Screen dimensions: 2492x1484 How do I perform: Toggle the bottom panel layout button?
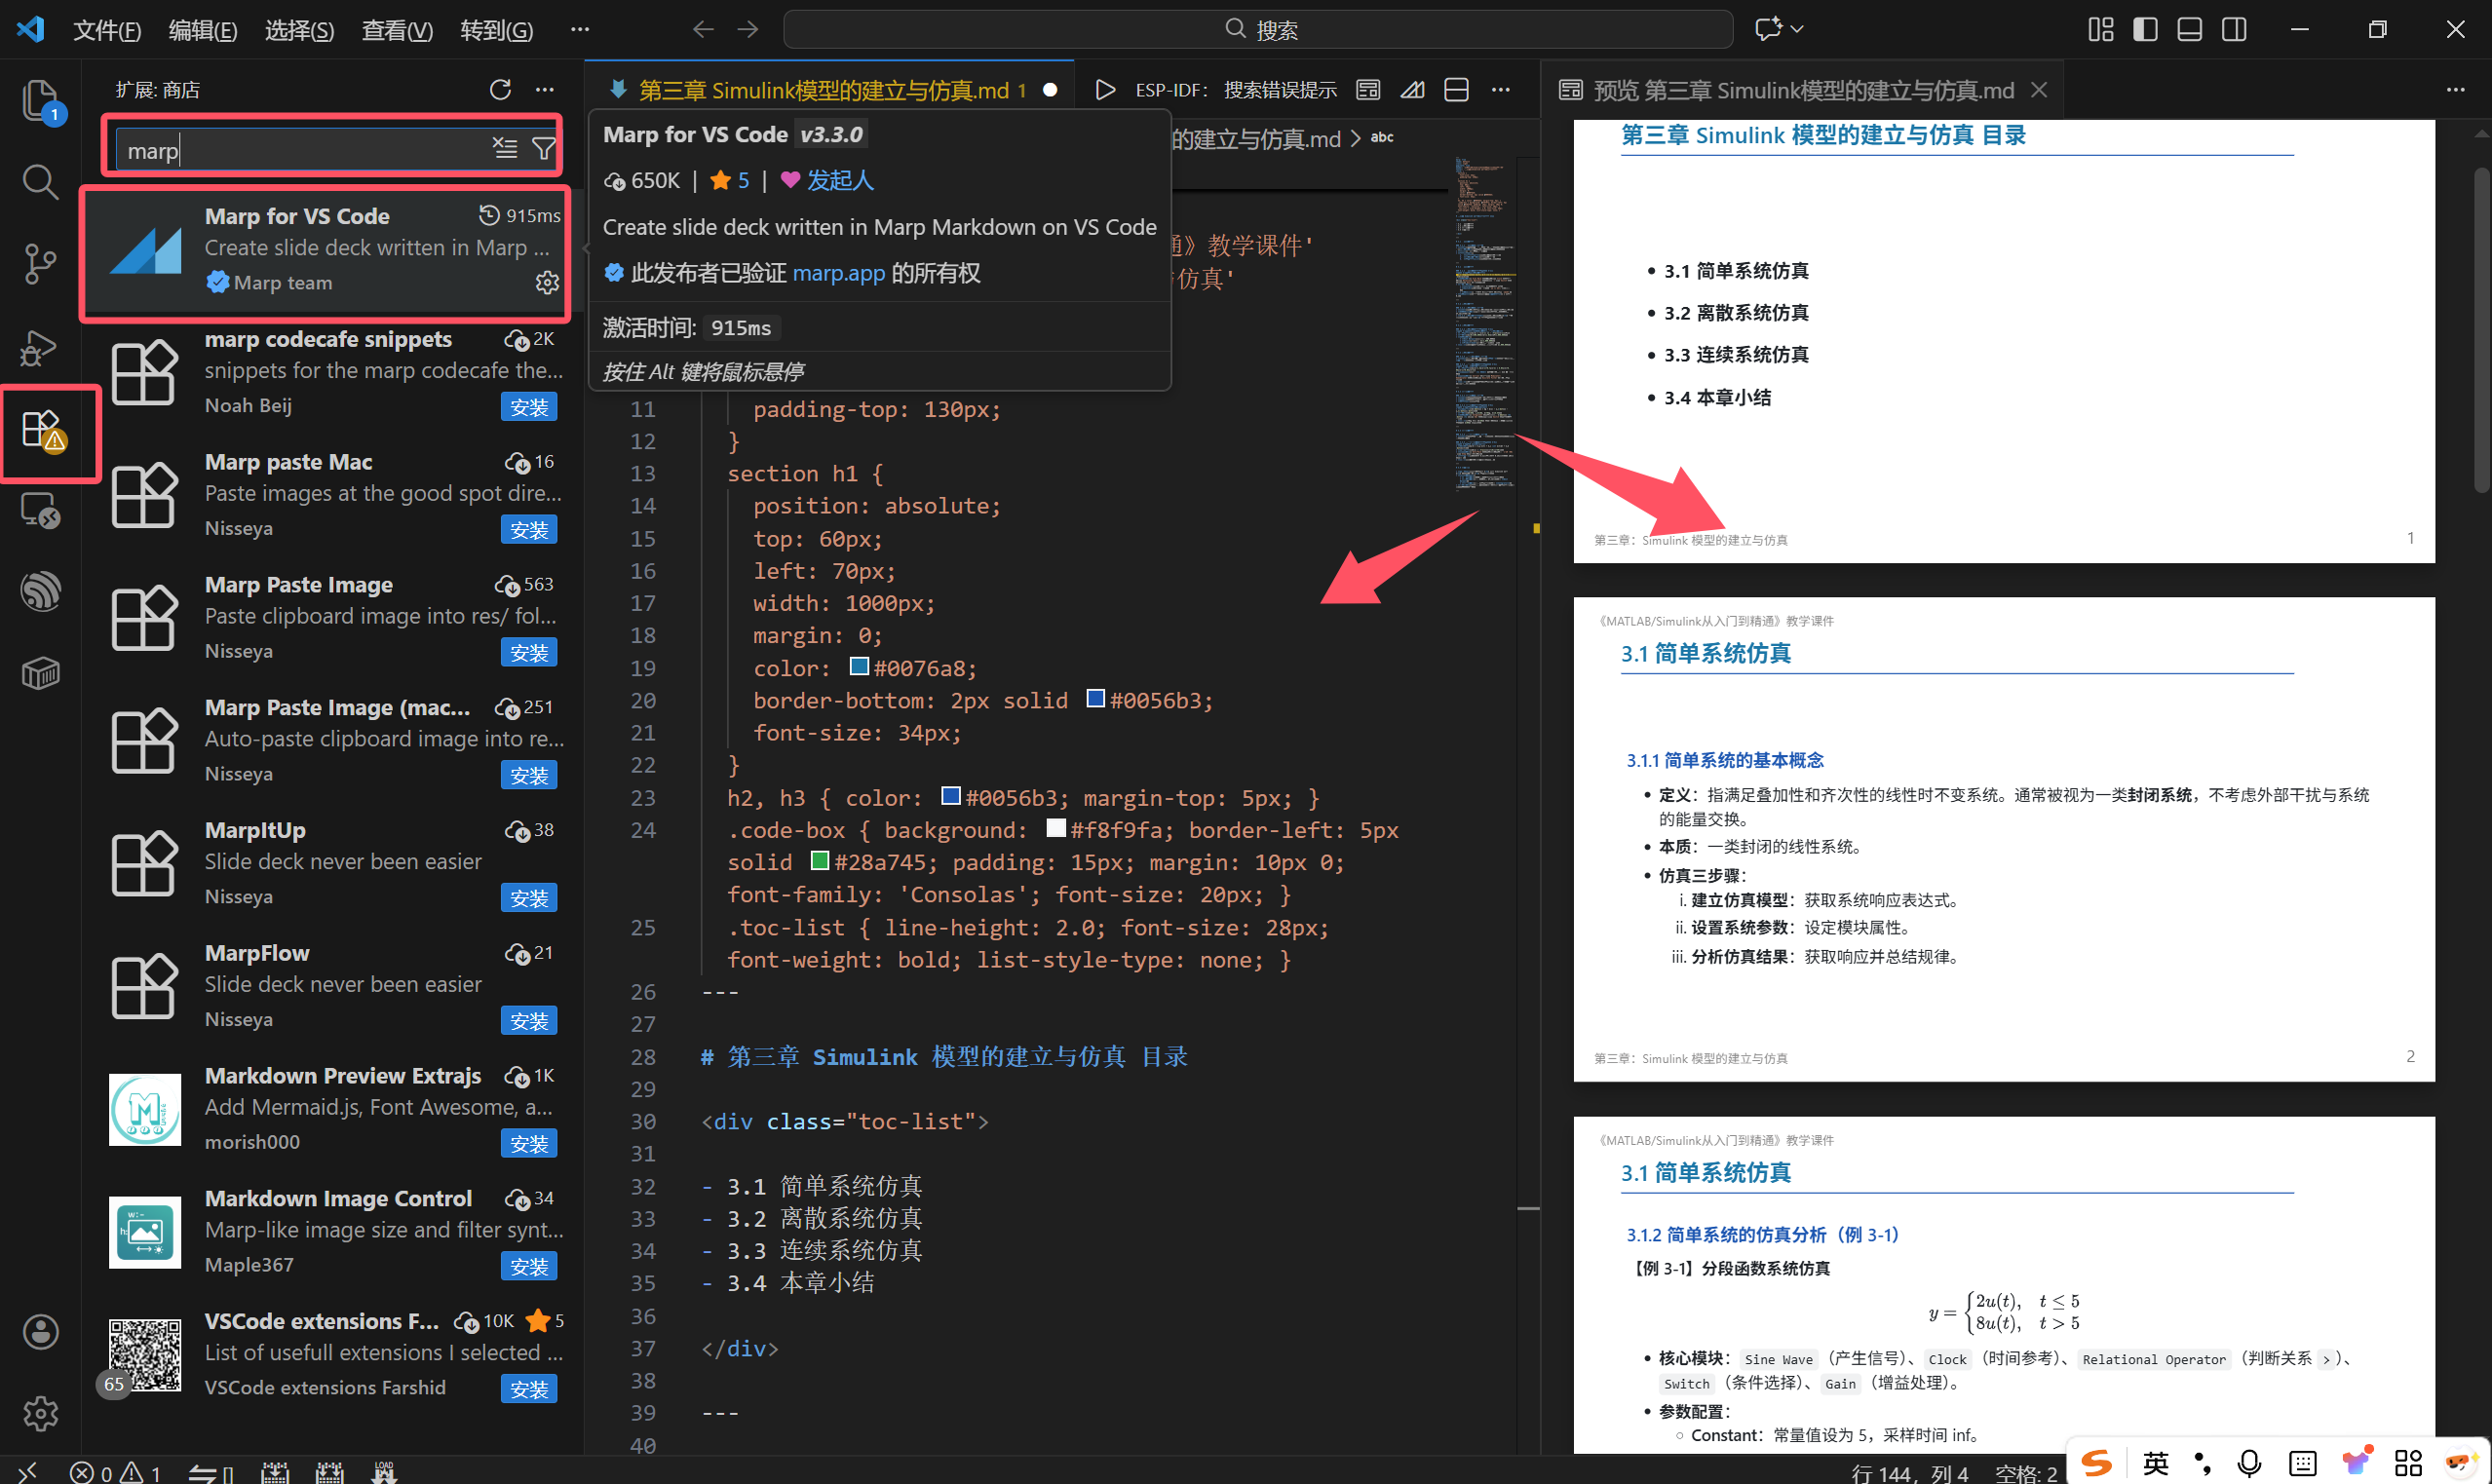[x=2189, y=29]
